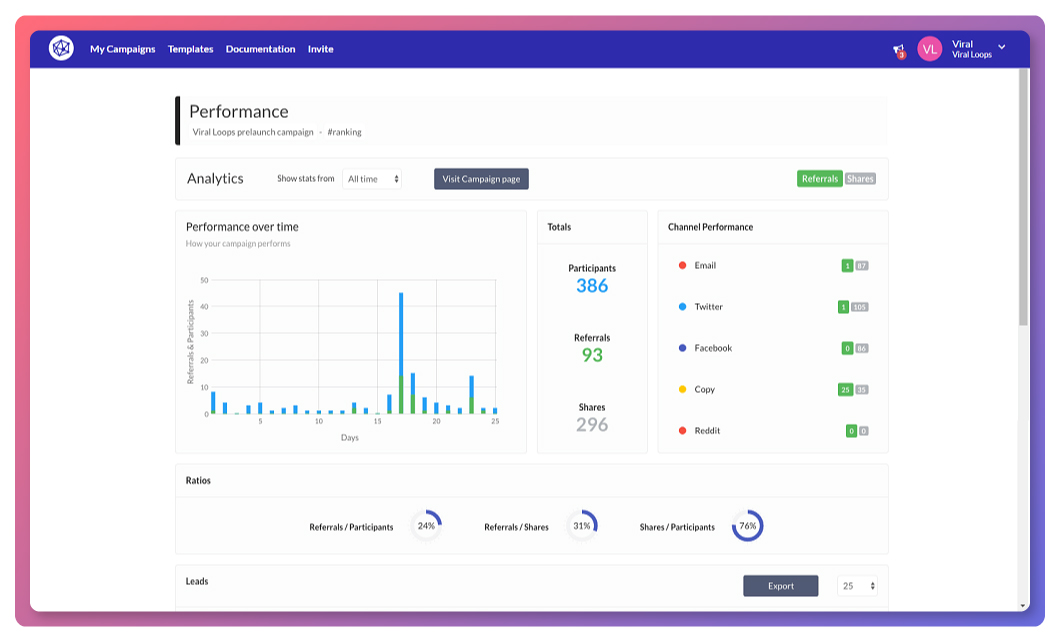Screen dimensions: 1060x641
Task: Click the #ranking campaign tag
Action: (344, 132)
